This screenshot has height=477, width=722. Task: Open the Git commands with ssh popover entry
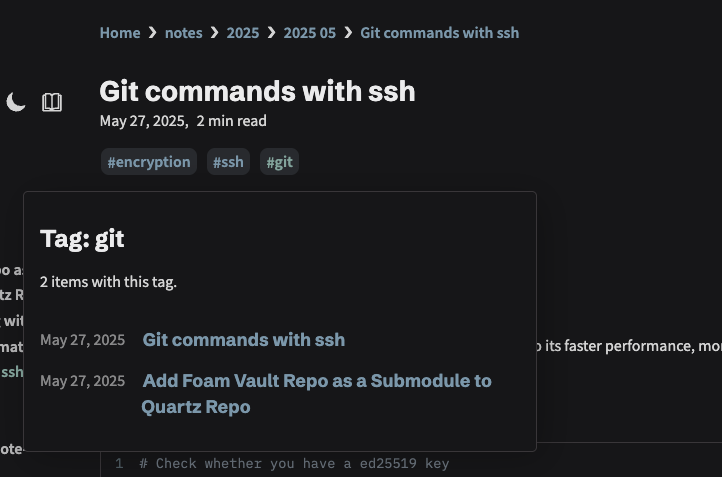pyautogui.click(x=244, y=340)
